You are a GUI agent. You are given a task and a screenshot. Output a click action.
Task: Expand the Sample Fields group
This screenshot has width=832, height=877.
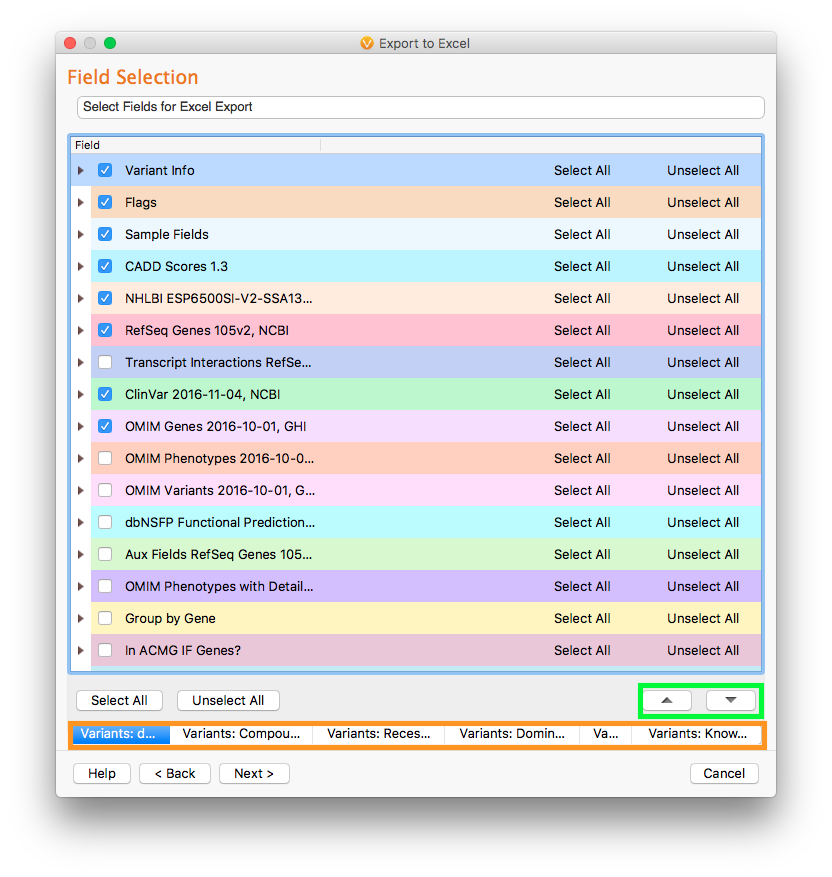81,234
